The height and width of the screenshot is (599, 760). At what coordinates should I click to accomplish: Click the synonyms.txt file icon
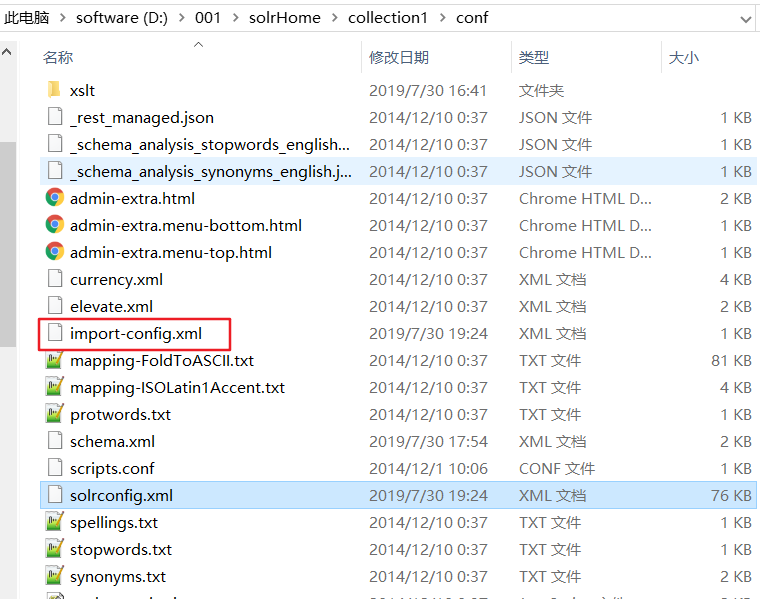55,576
